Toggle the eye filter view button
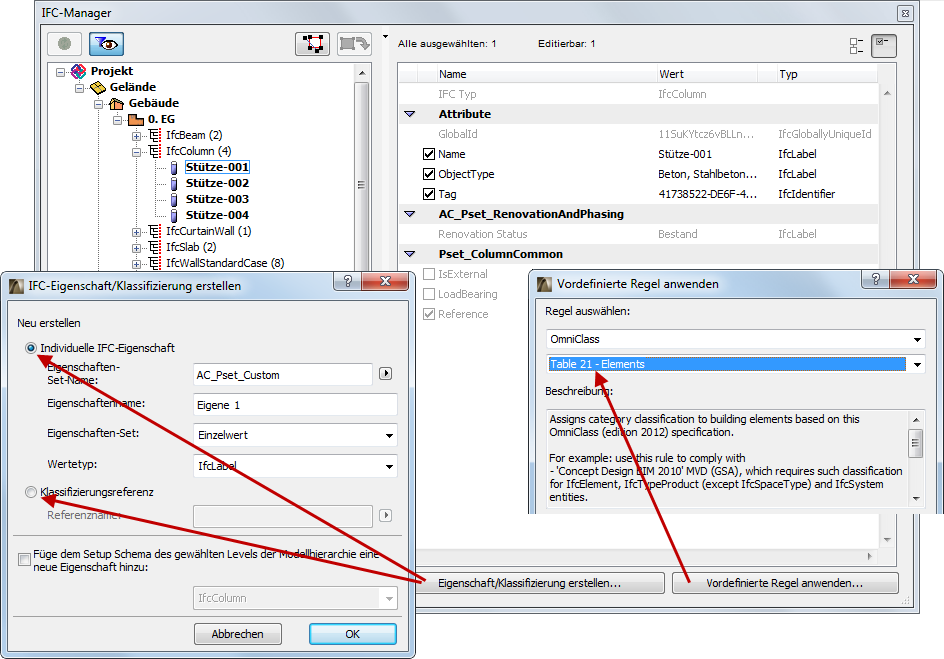944x659 pixels. click(x=107, y=44)
